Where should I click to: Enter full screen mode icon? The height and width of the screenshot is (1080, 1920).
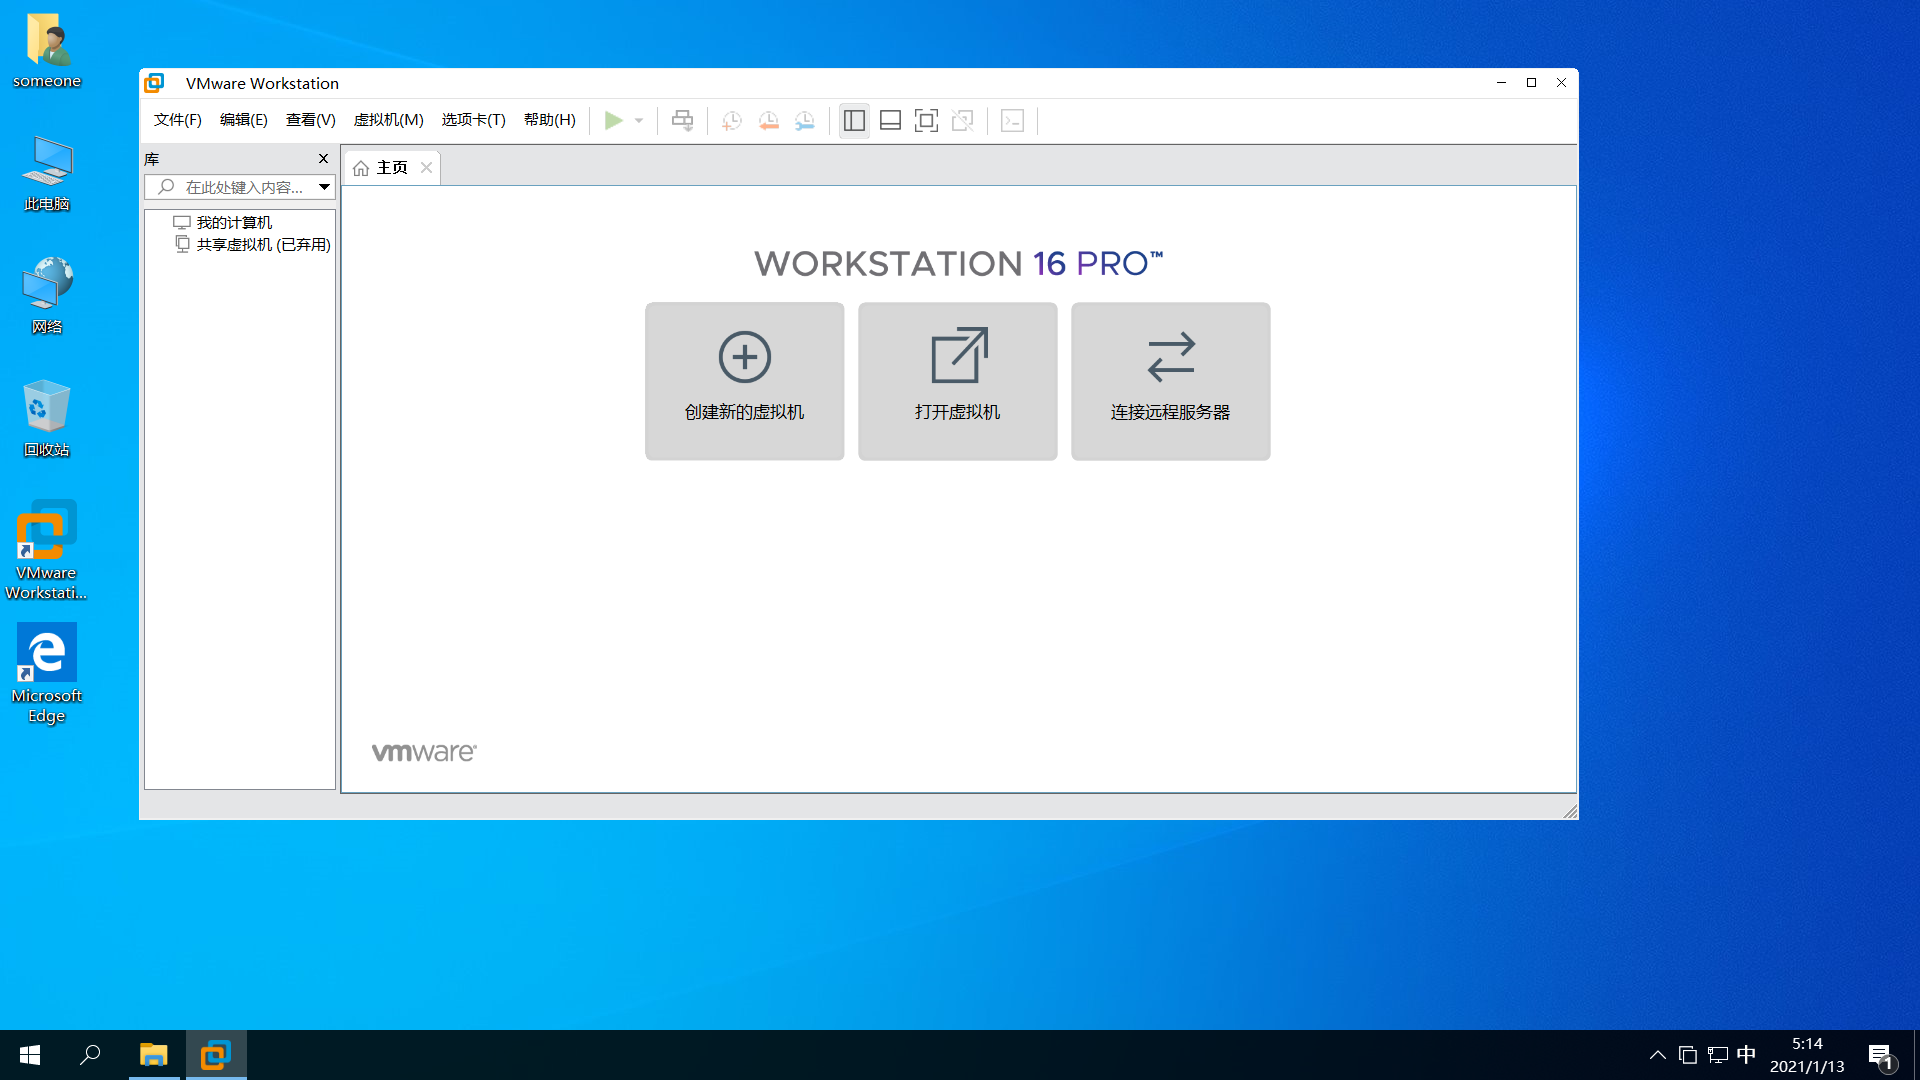tap(926, 121)
